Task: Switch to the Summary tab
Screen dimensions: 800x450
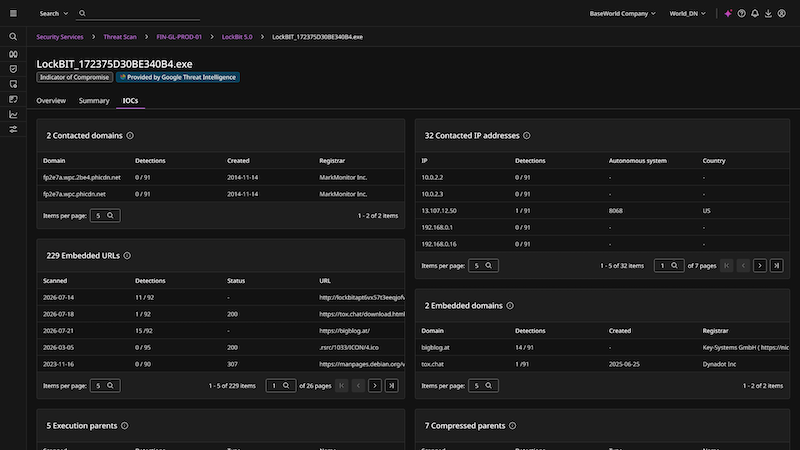Action: (x=94, y=101)
